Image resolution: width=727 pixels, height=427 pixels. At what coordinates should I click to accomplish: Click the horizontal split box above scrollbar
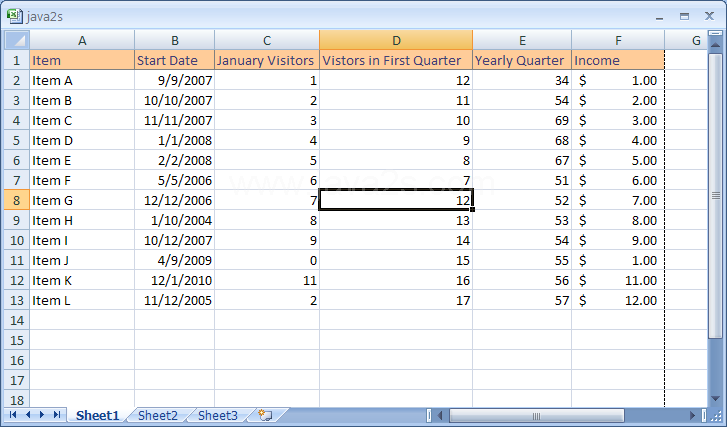tap(715, 34)
